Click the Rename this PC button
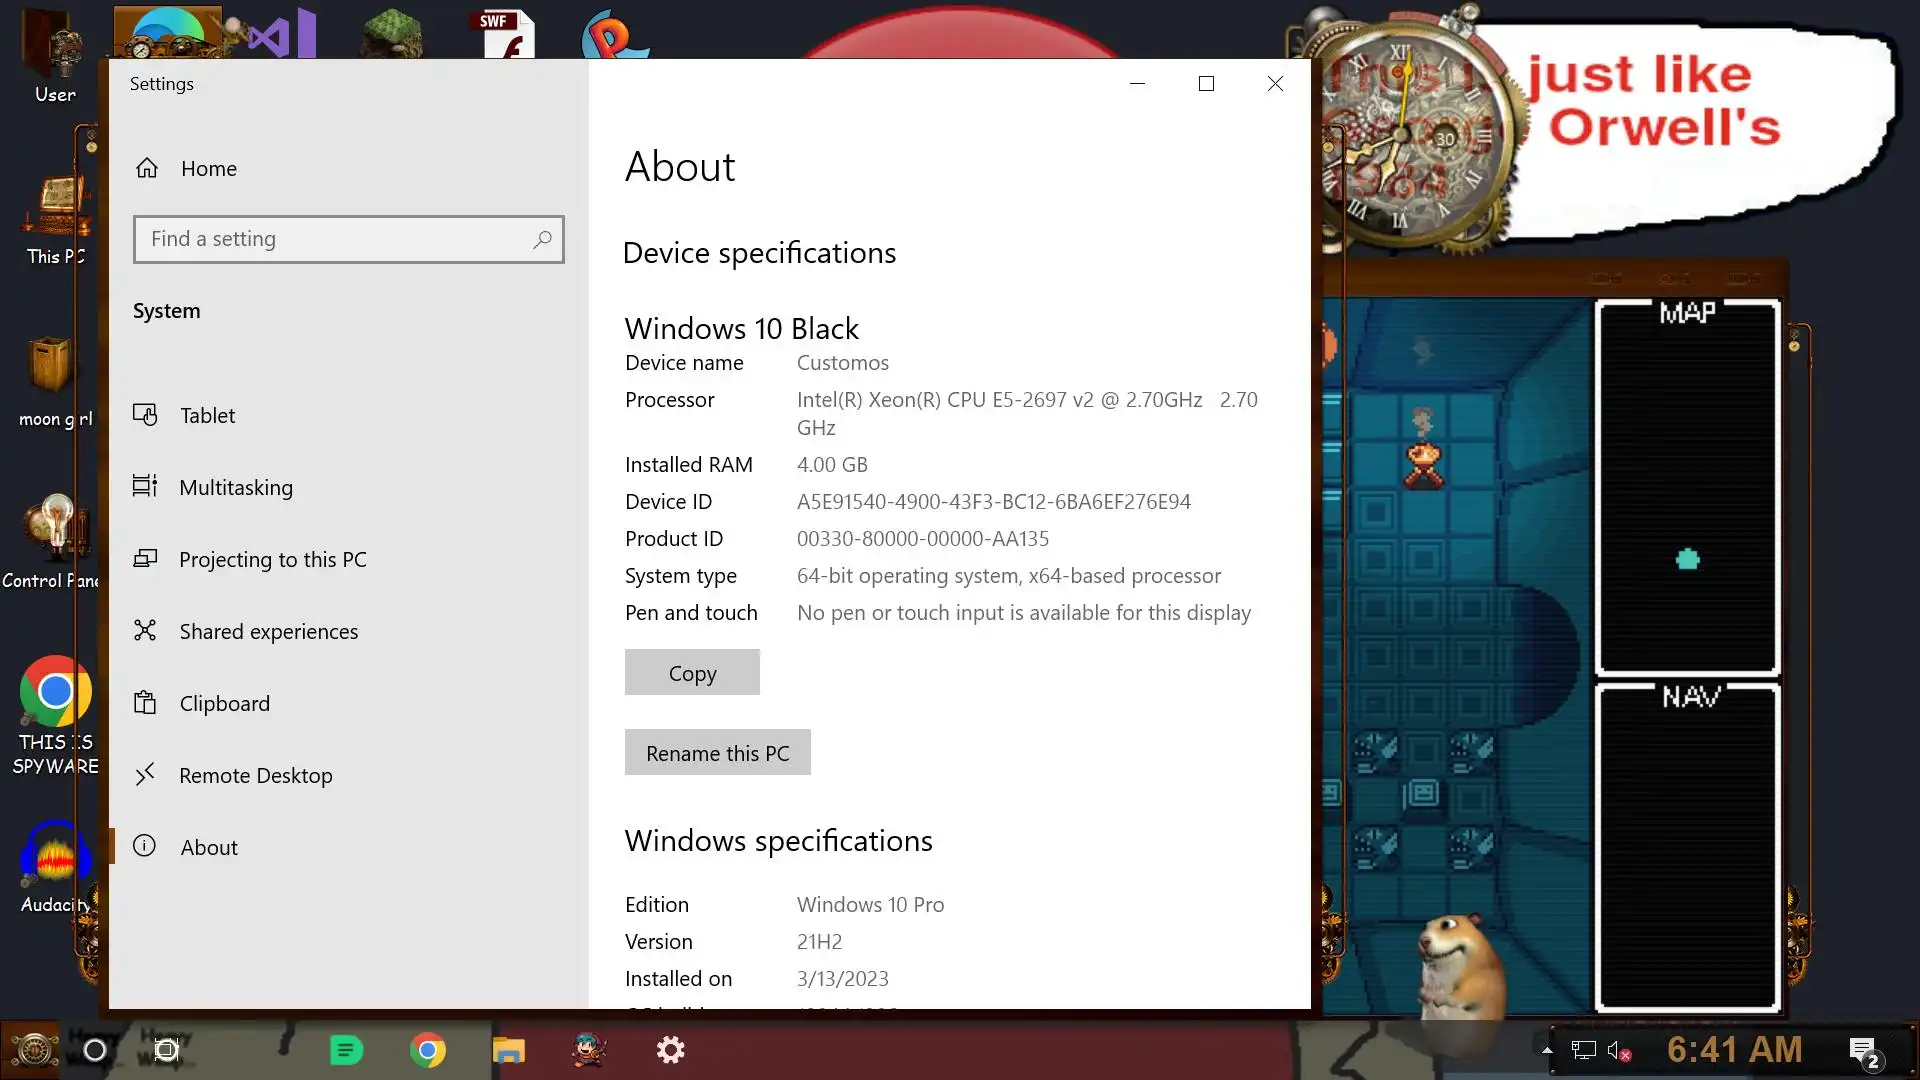The width and height of the screenshot is (1920, 1080). coord(717,753)
